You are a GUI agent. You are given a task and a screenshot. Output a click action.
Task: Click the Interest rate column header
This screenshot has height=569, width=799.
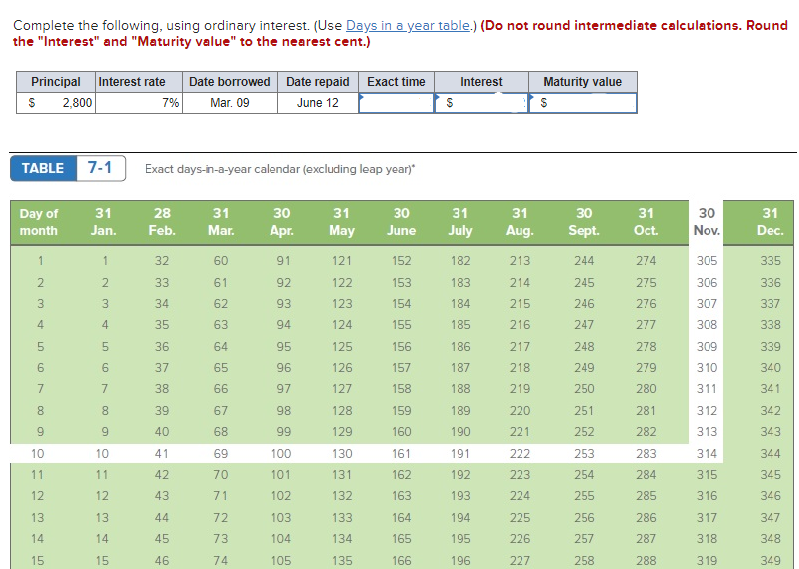pyautogui.click(x=139, y=82)
